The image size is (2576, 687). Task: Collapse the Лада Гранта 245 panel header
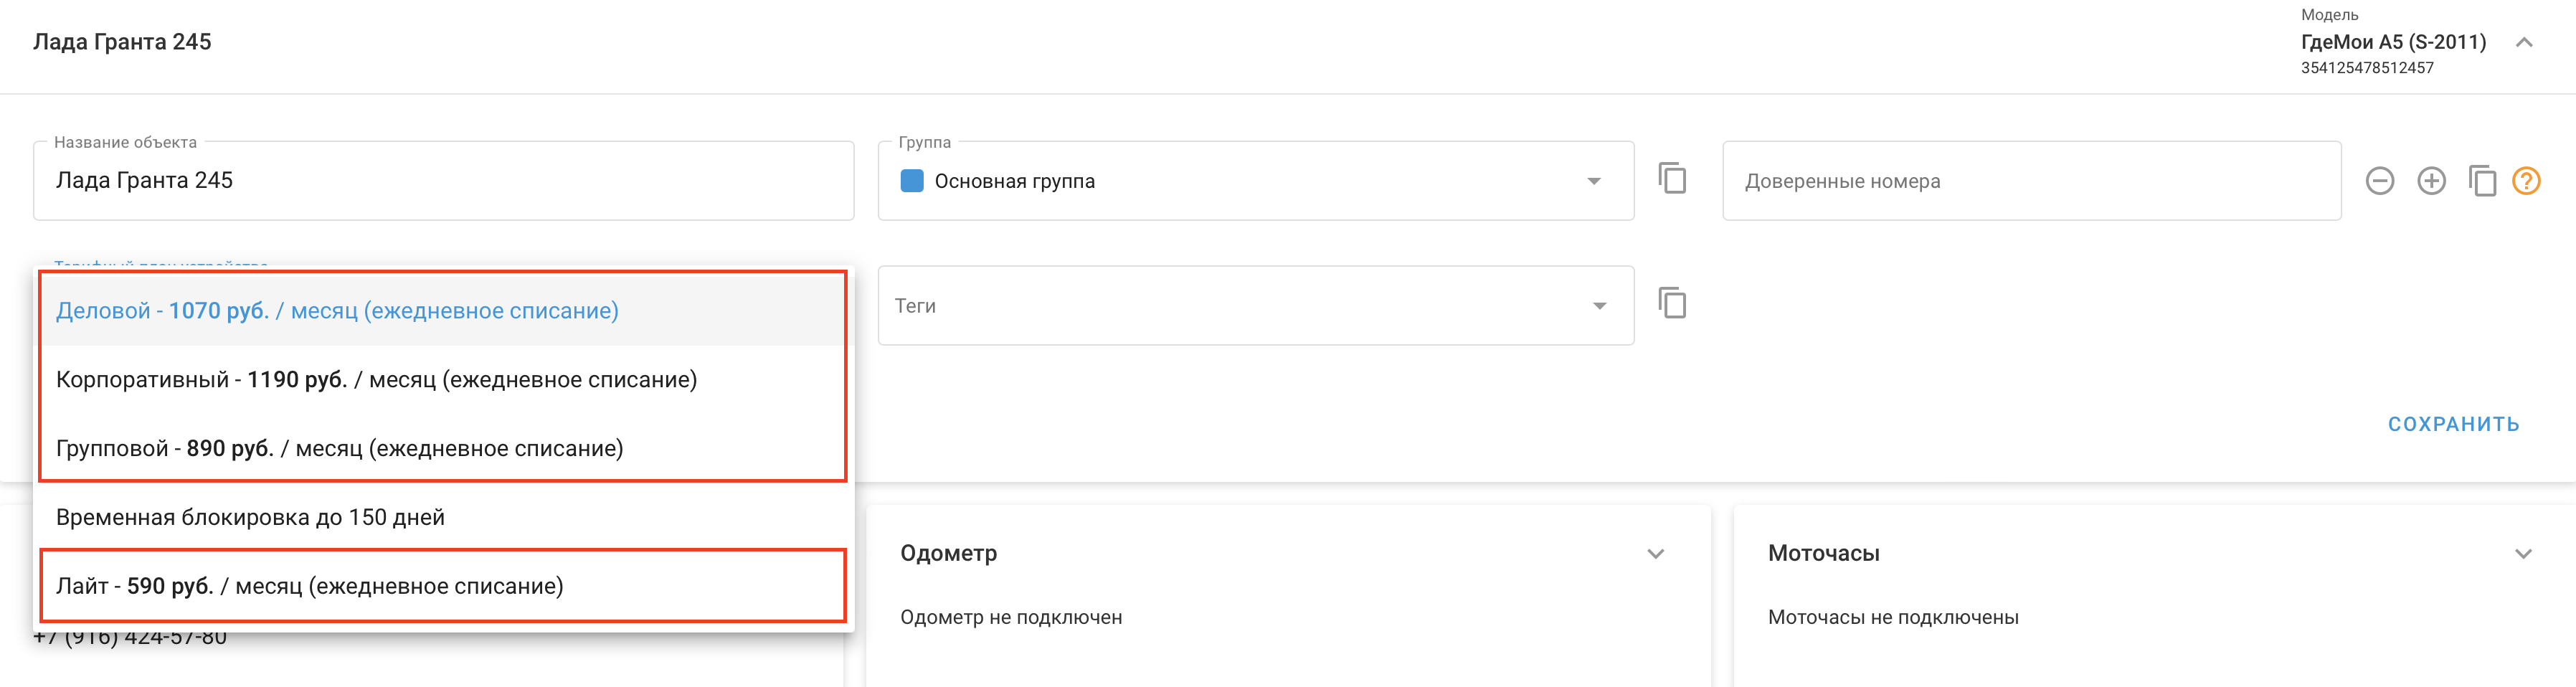point(2524,42)
